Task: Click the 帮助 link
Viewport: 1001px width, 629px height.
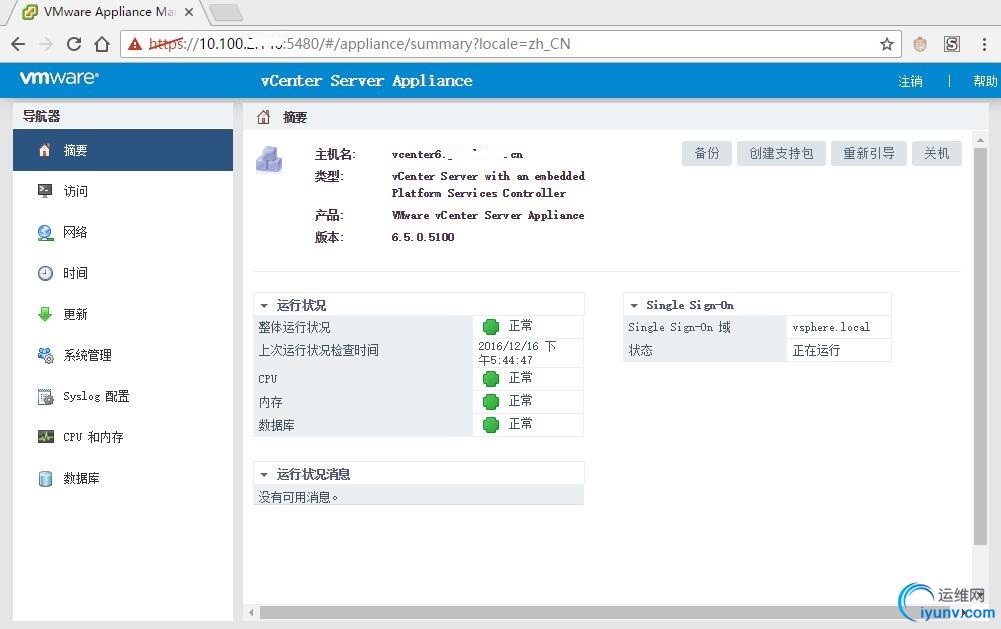Action: pos(984,81)
